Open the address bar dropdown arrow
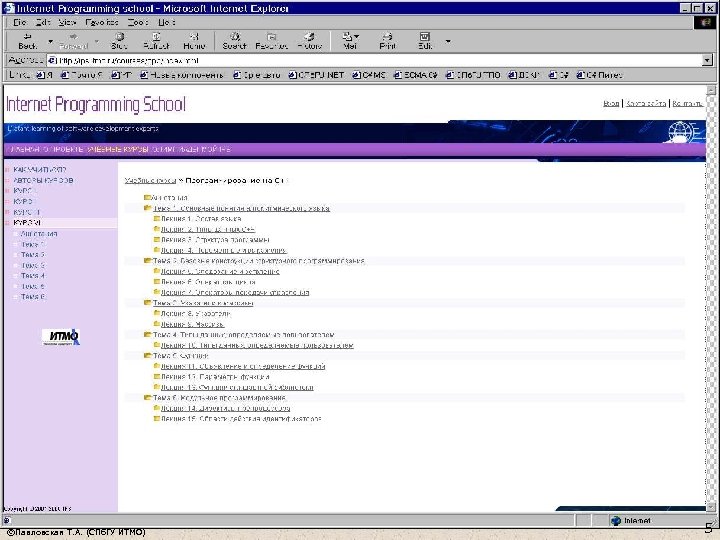 click(x=707, y=60)
